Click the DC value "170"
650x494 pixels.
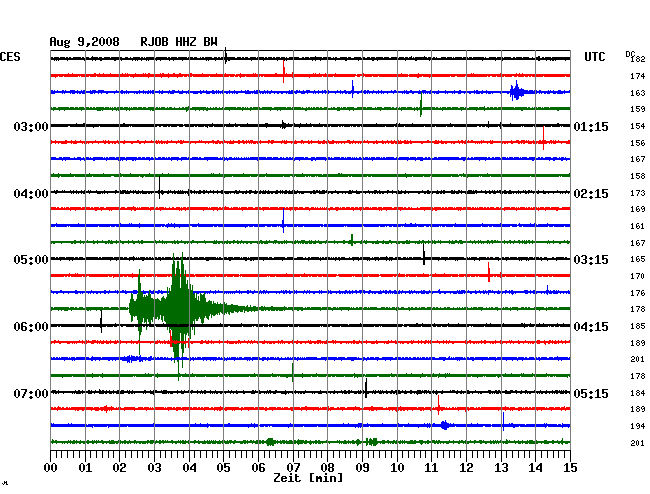point(638,276)
